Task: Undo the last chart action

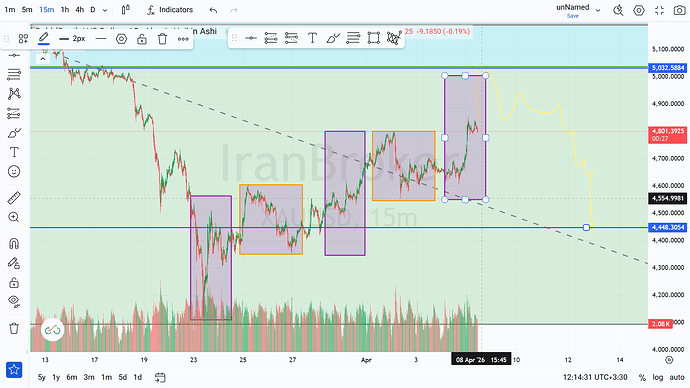Action: (x=213, y=10)
